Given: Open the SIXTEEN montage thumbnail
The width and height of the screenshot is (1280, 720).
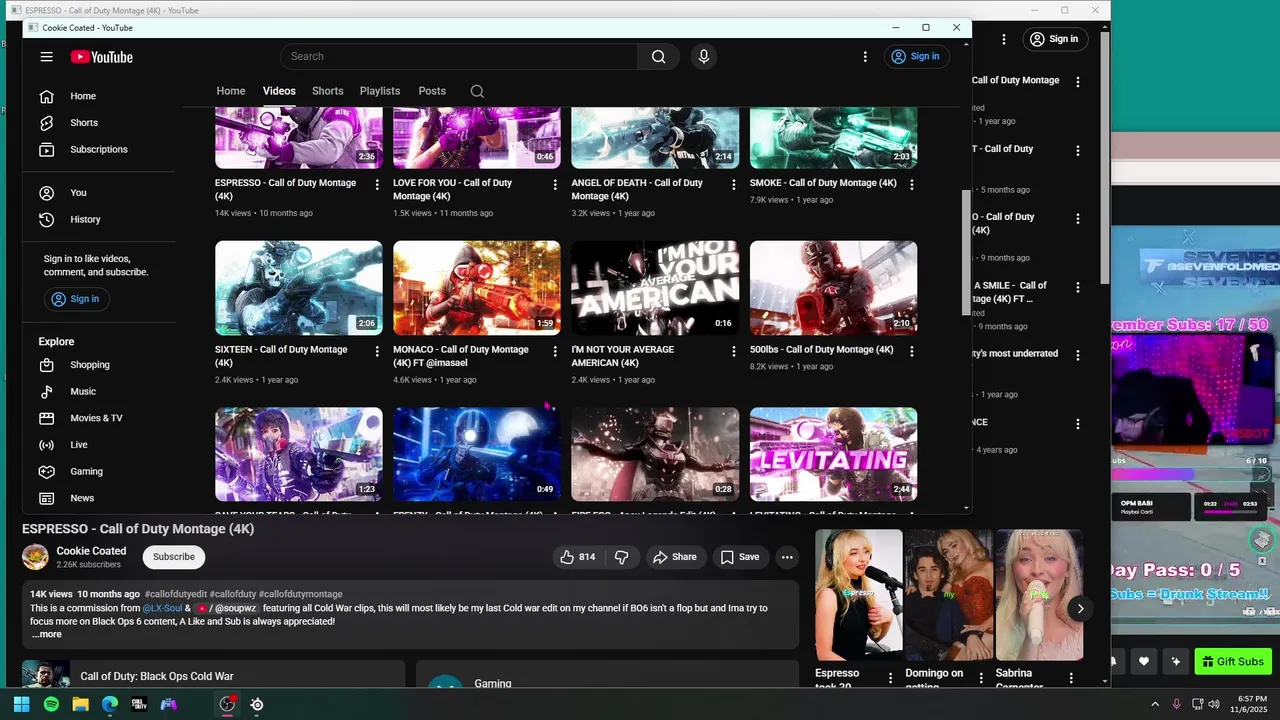Looking at the screenshot, I should (x=299, y=288).
